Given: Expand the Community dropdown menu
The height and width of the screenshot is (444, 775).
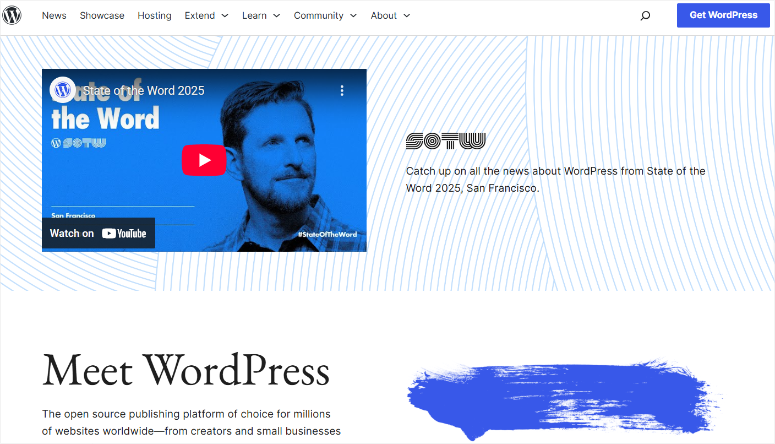Looking at the screenshot, I should tap(325, 16).
